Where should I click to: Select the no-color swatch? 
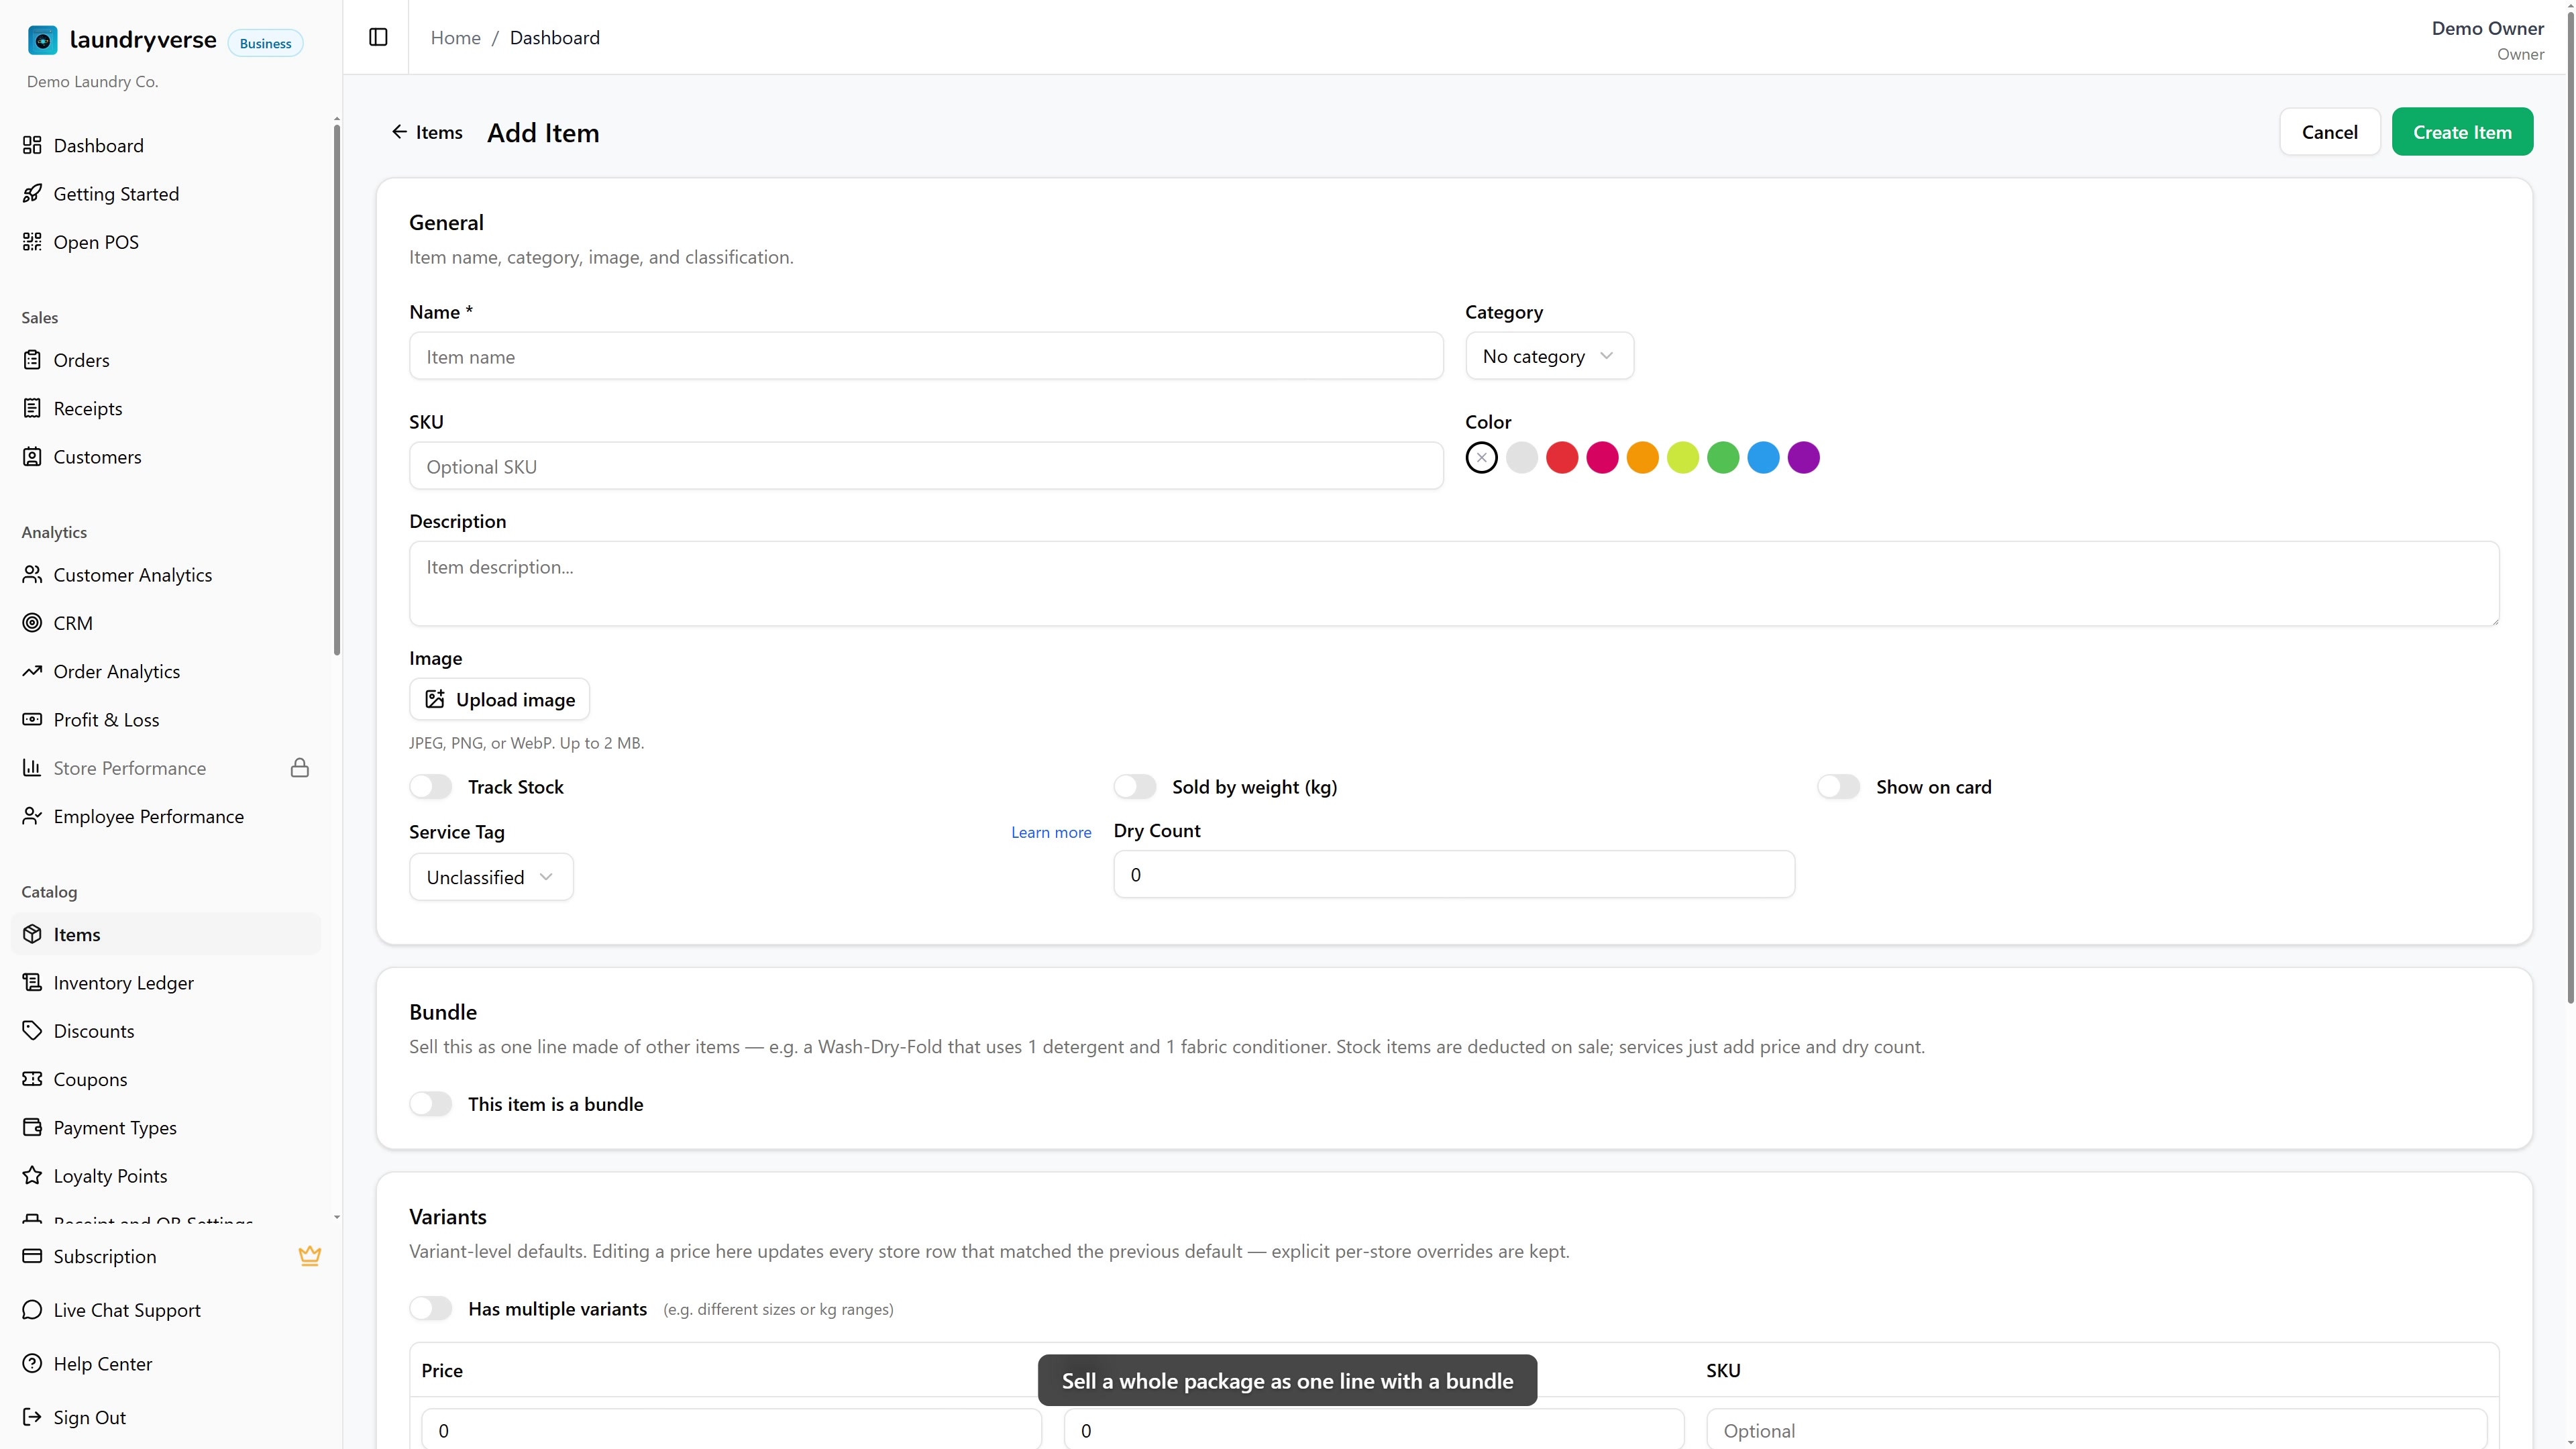[1481, 458]
